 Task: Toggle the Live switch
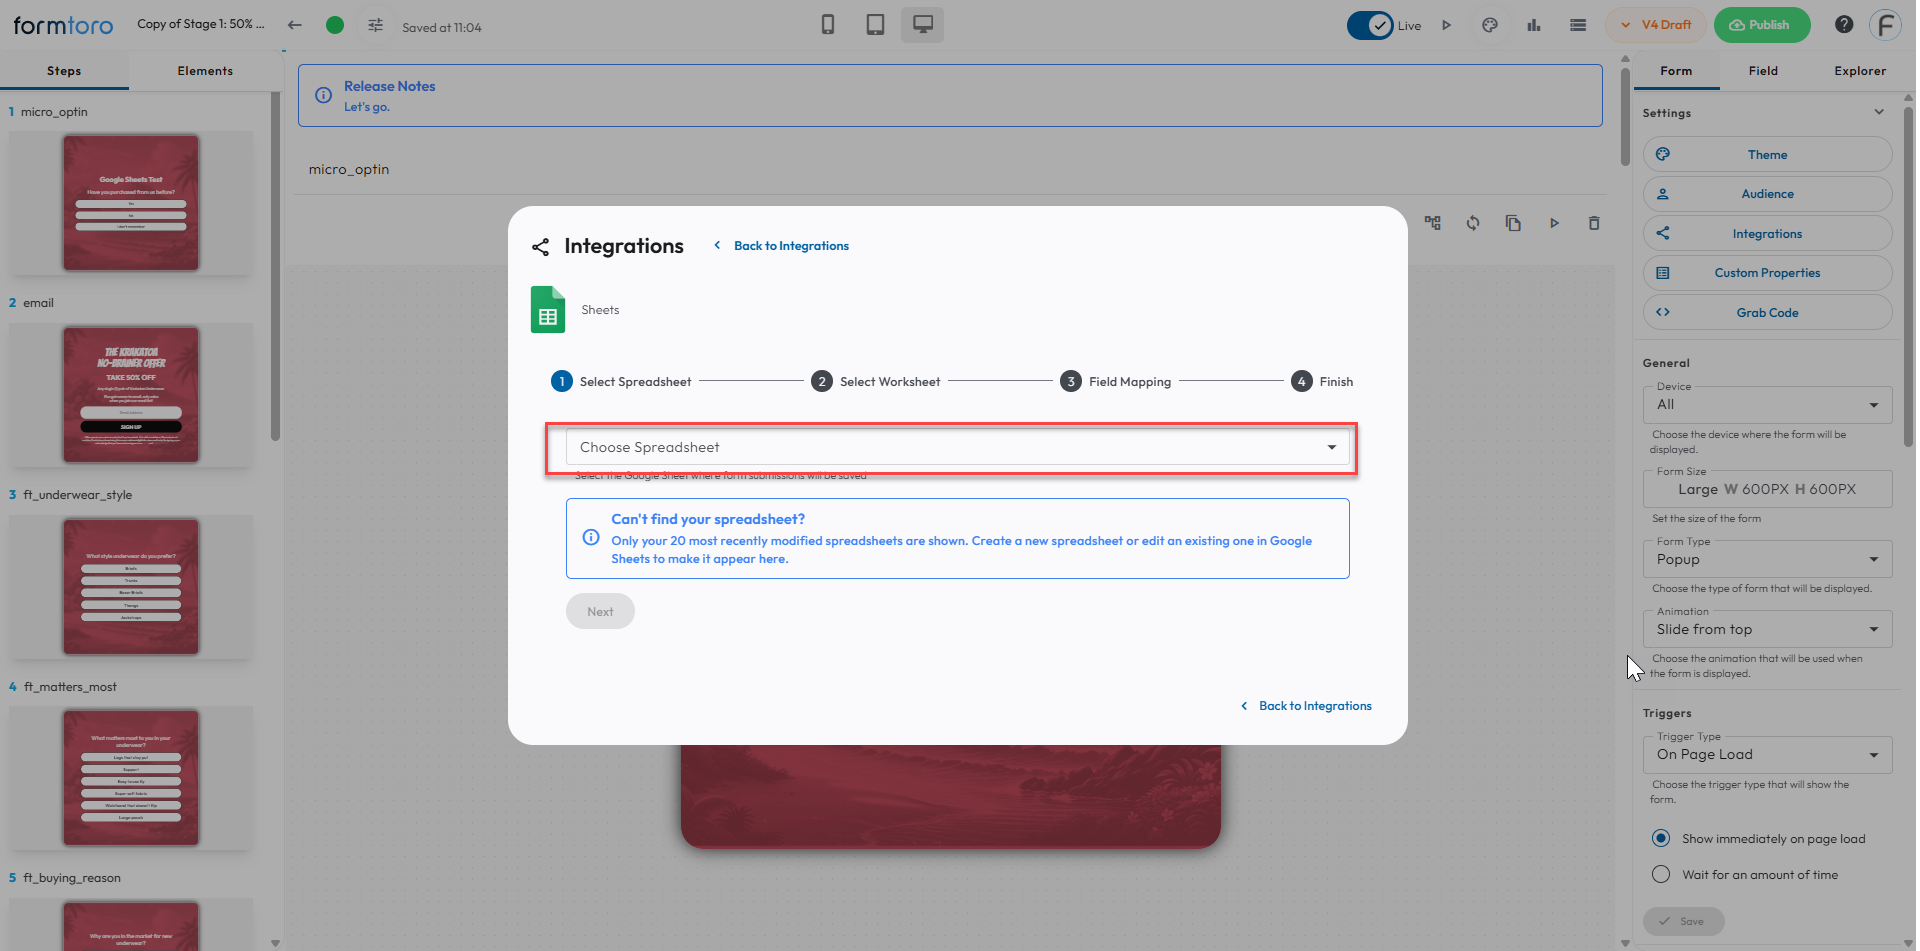1370,25
